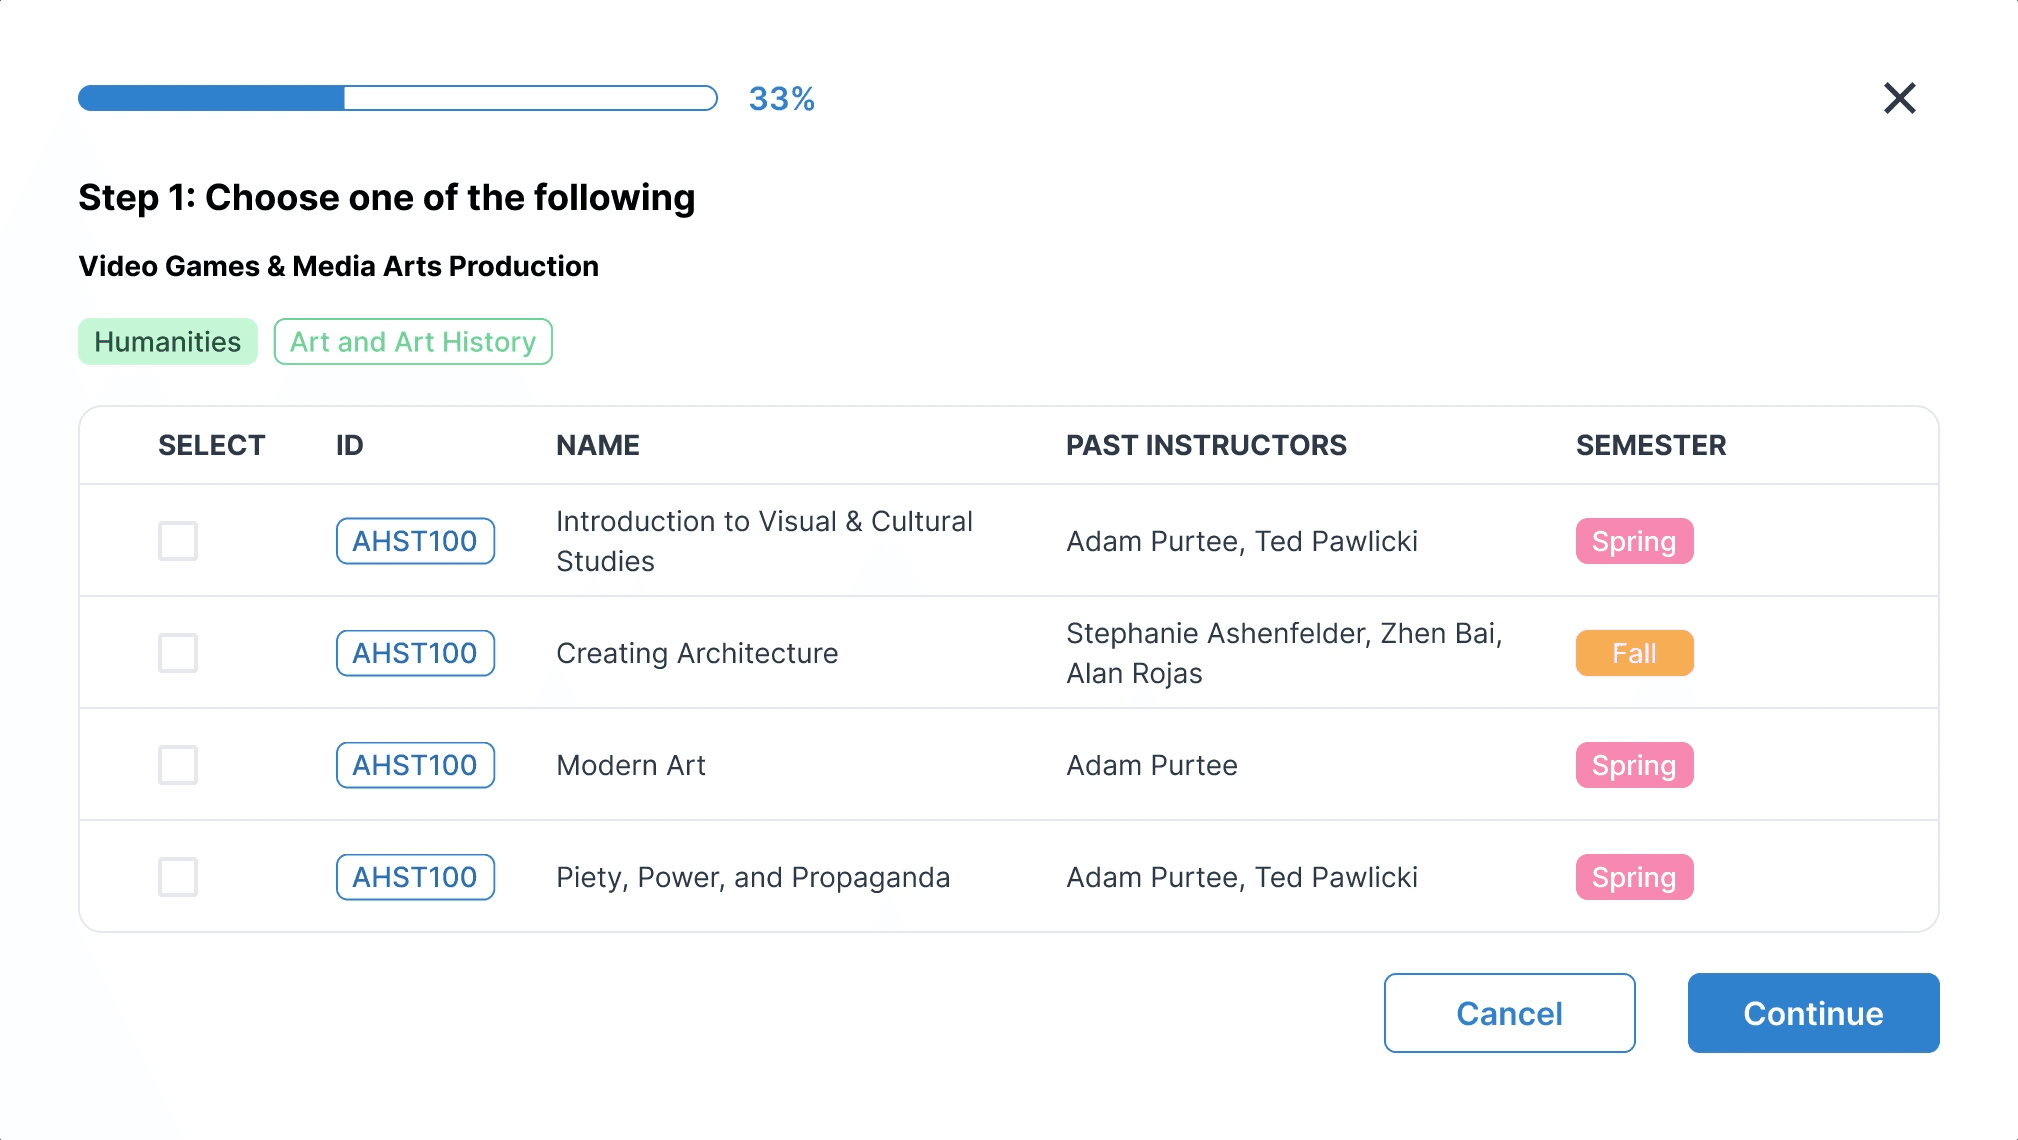Screen dimensions: 2018x1140
Task: Click the 33% progress bar
Action: (x=398, y=98)
